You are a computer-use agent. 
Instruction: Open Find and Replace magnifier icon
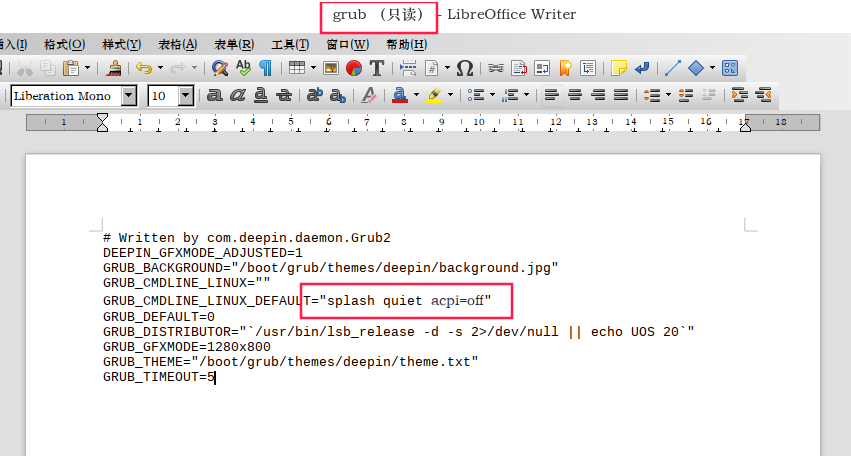tap(220, 68)
